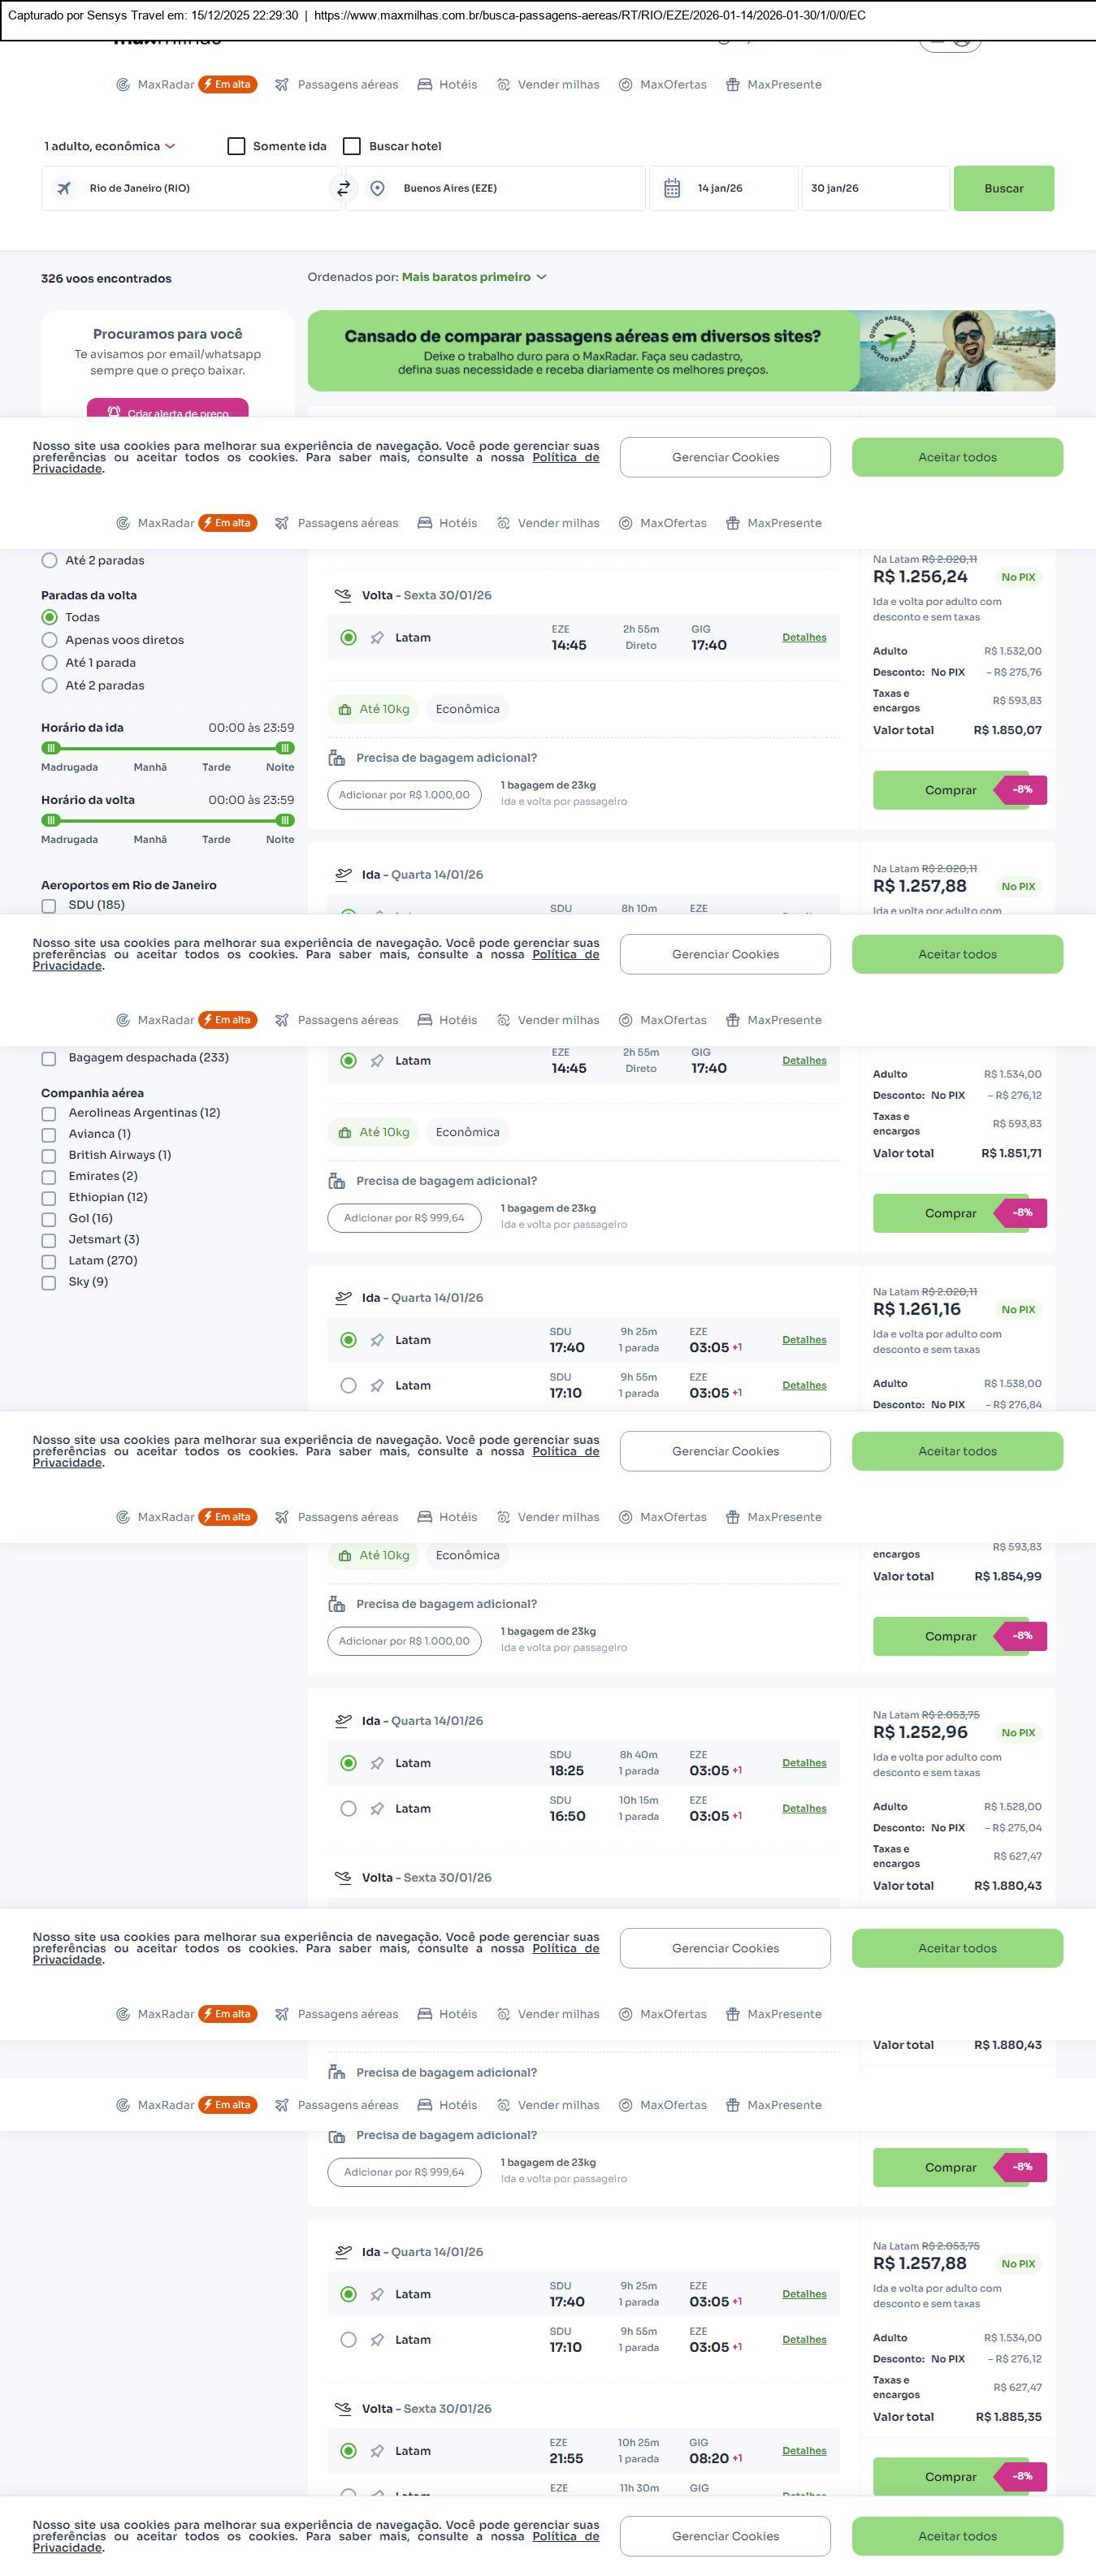
Task: Choose the Latam 16:50 outbound flight option
Action: 348,1808
